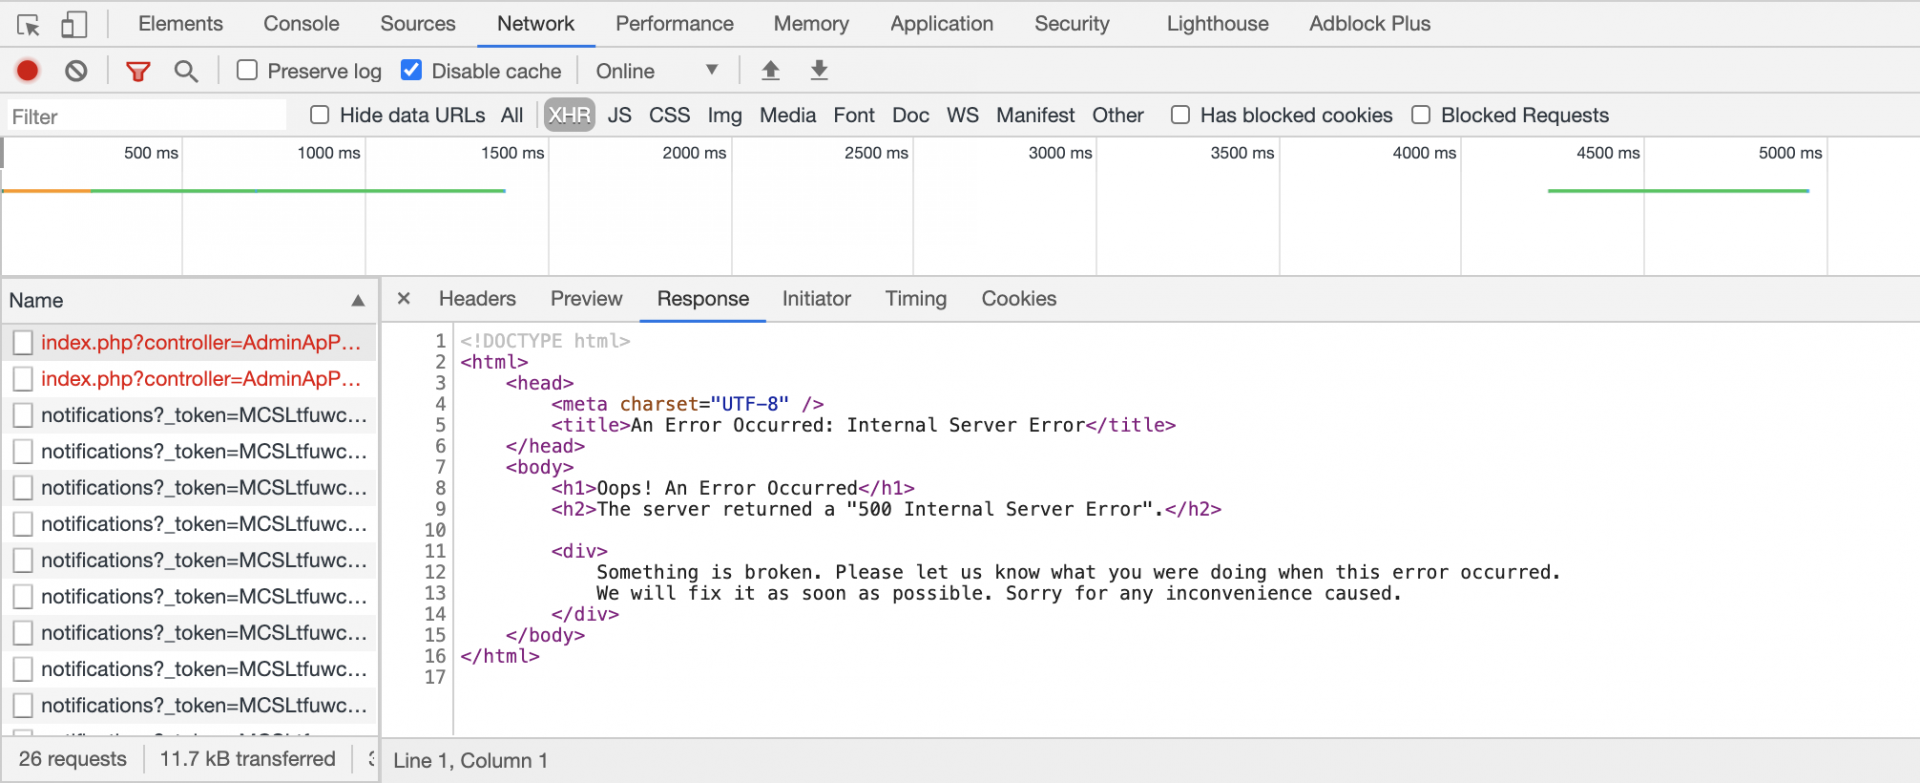The height and width of the screenshot is (783, 1920).
Task: Enable Has blocked cookies filter
Action: point(1180,115)
